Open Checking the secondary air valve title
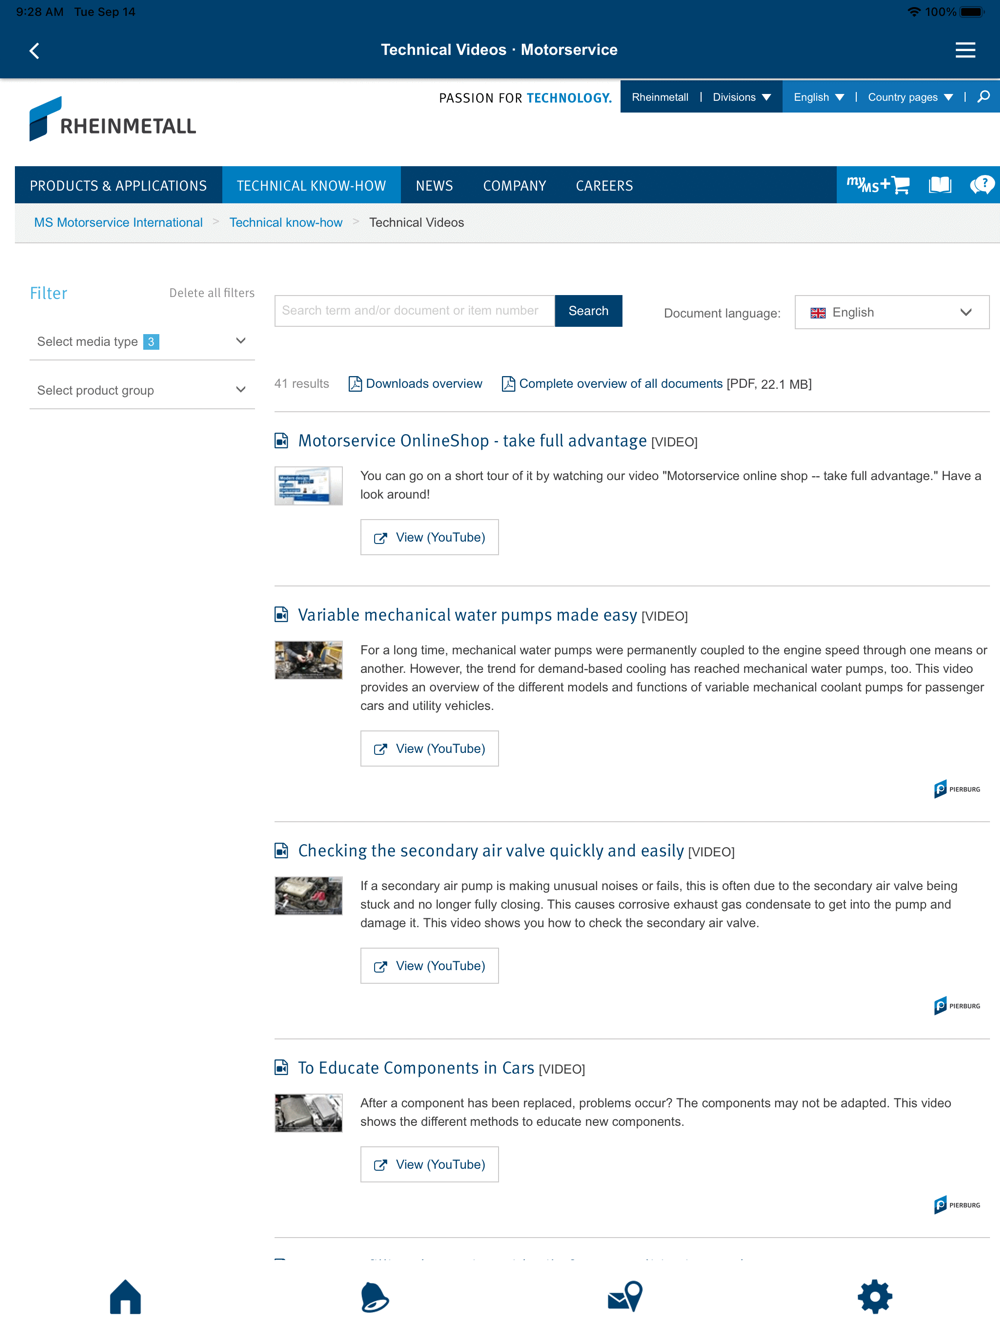The height and width of the screenshot is (1334, 1000). (x=491, y=851)
